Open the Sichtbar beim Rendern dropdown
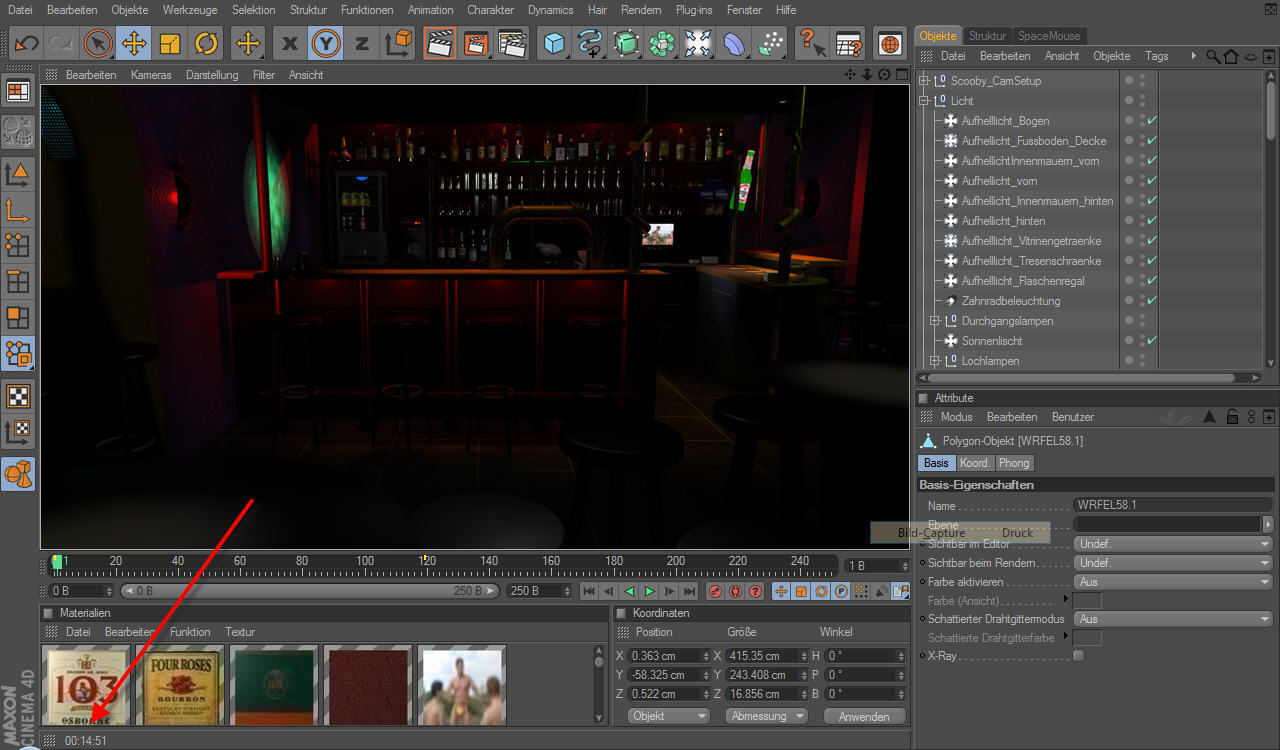This screenshot has width=1280, height=750. click(1173, 563)
